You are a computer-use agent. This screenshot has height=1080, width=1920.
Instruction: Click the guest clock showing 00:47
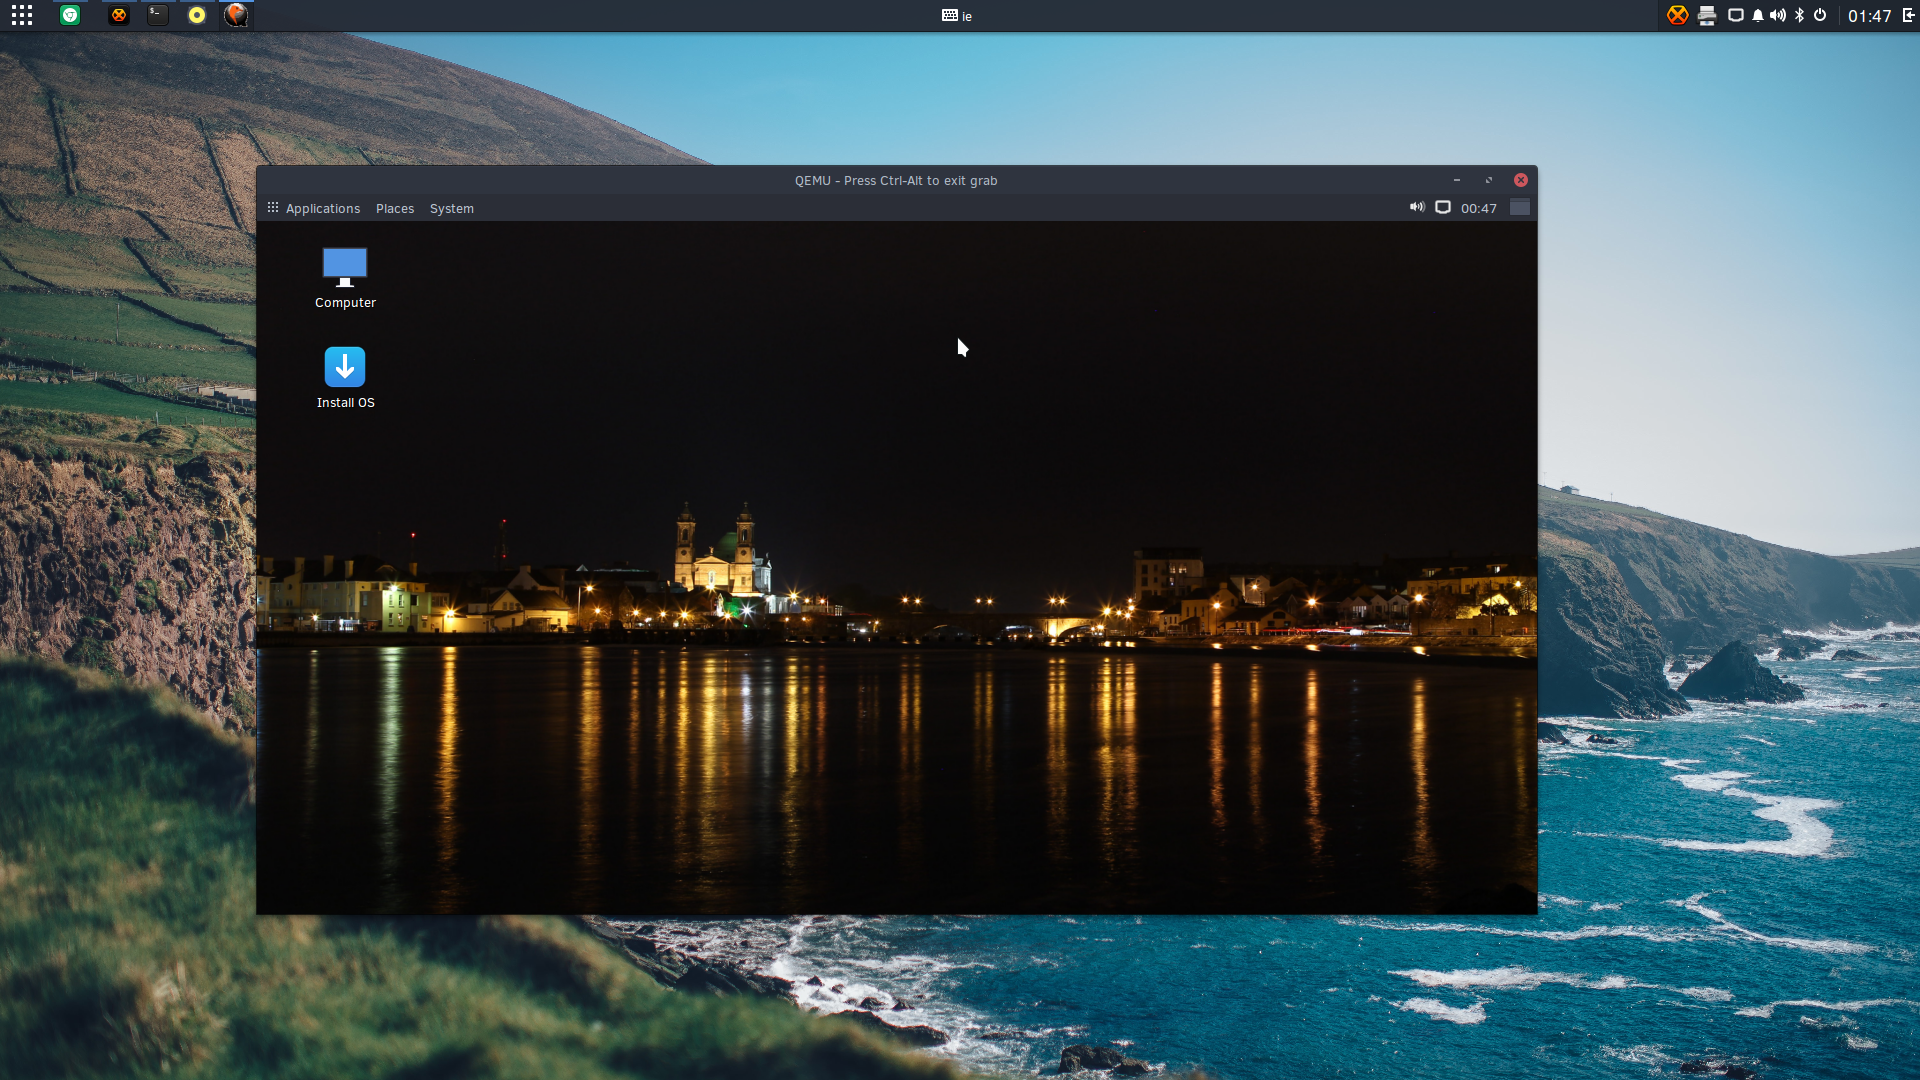1479,208
